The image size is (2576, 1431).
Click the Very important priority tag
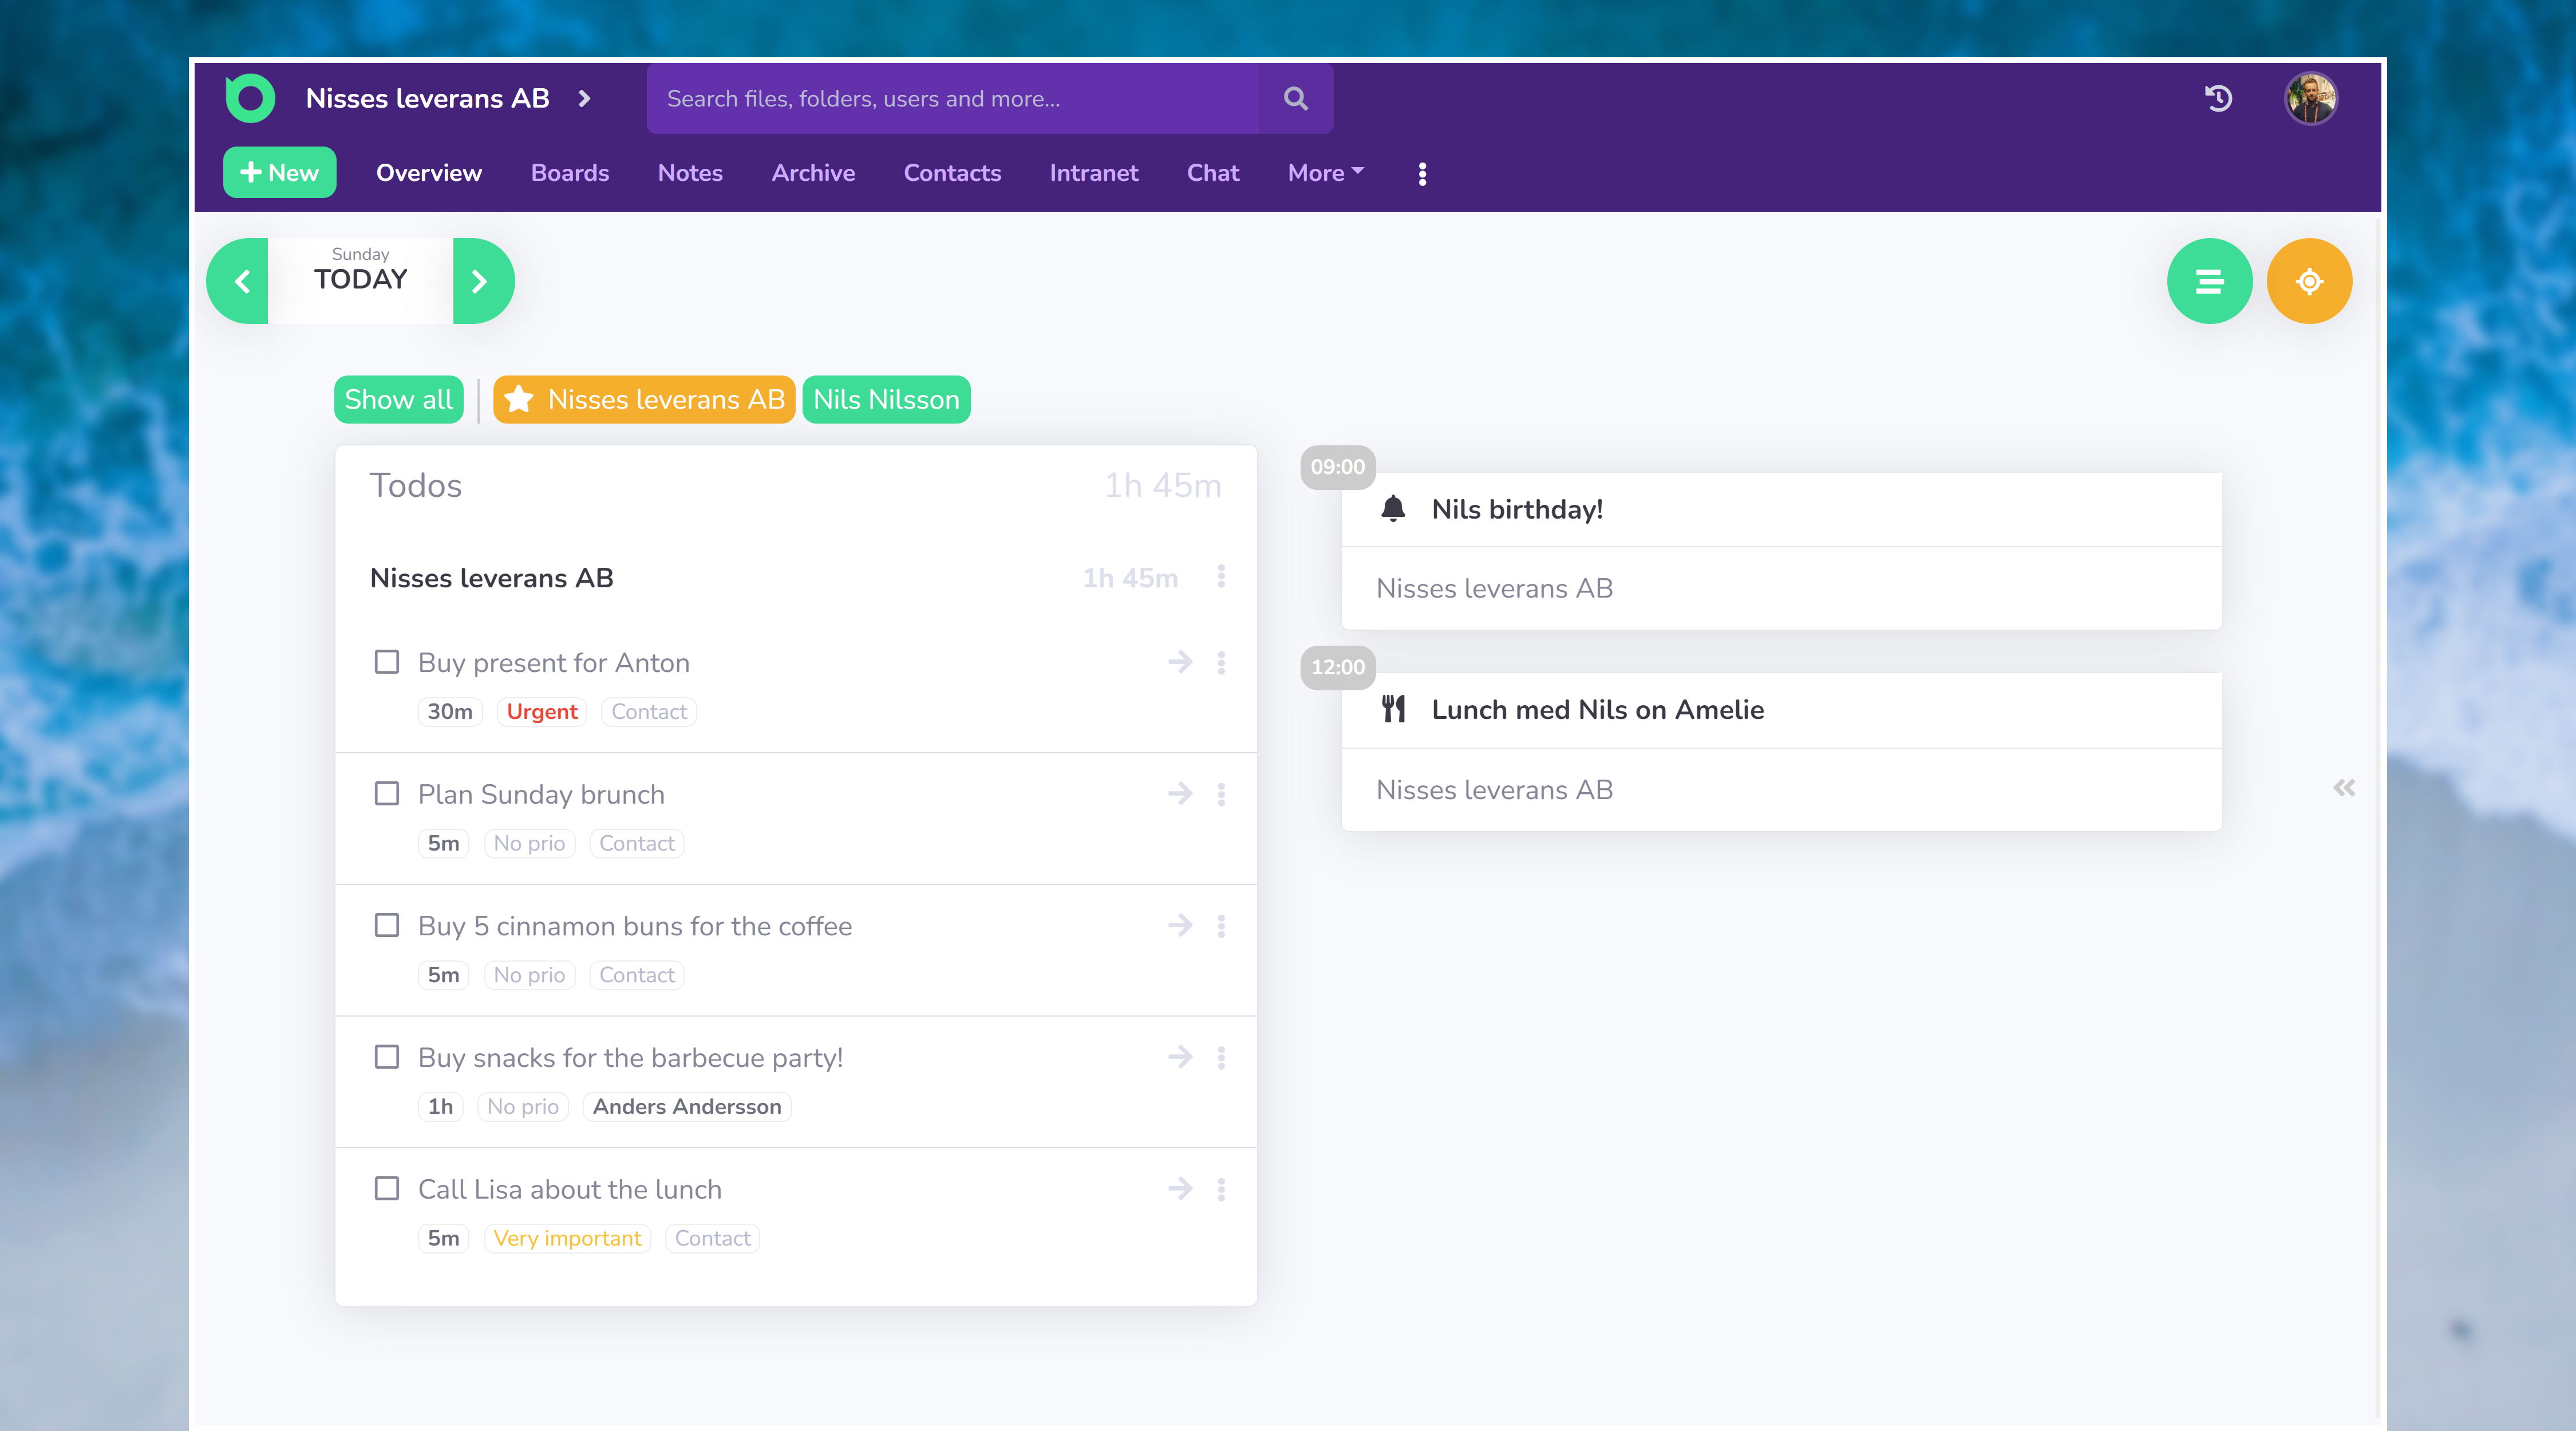(567, 1238)
